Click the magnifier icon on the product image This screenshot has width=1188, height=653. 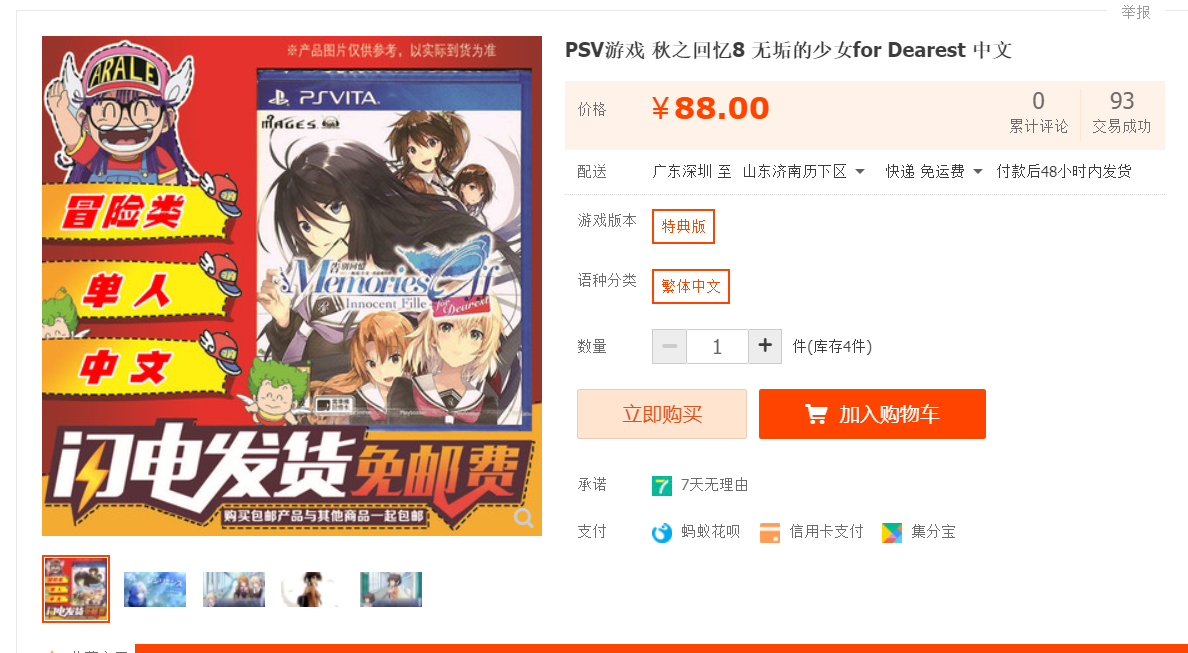[x=524, y=517]
